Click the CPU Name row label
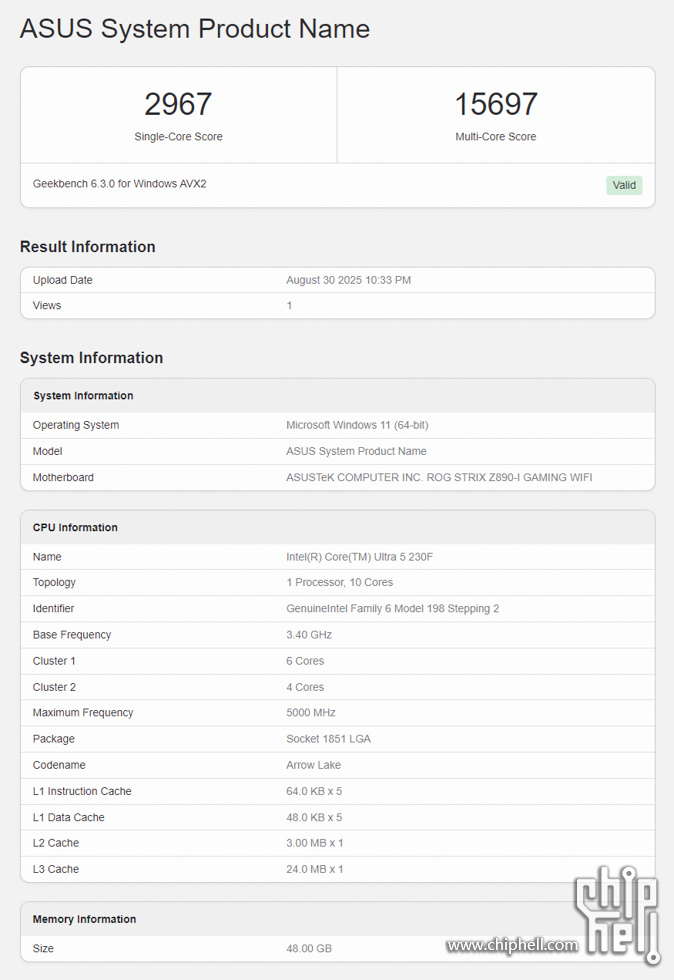Viewport: 674px width, 980px height. (x=47, y=557)
